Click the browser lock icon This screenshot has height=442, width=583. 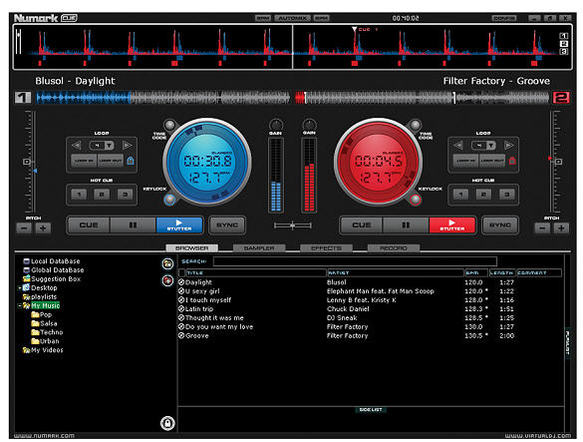[167, 423]
